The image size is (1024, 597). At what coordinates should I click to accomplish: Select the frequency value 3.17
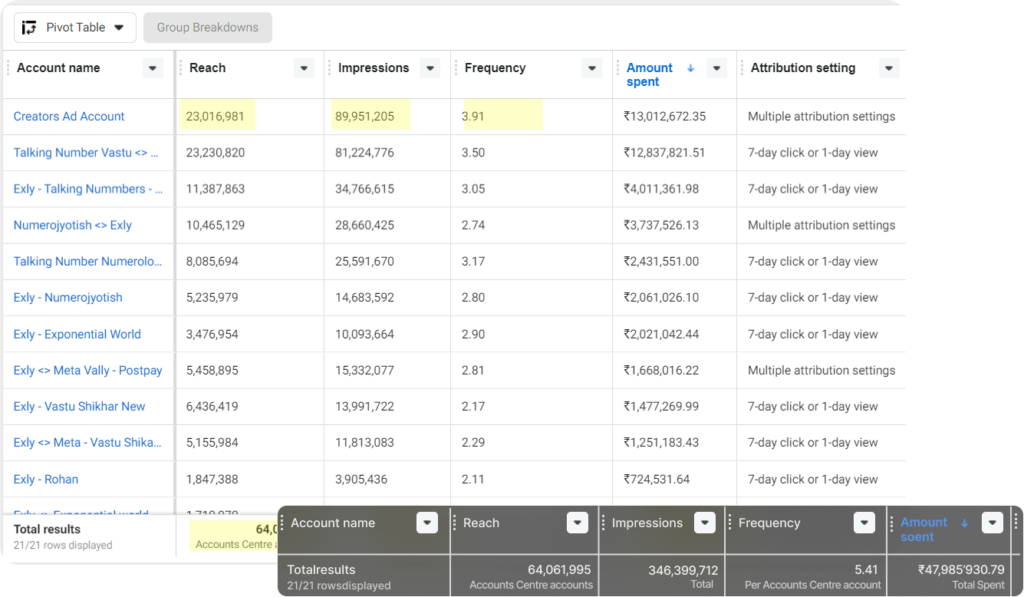click(473, 261)
